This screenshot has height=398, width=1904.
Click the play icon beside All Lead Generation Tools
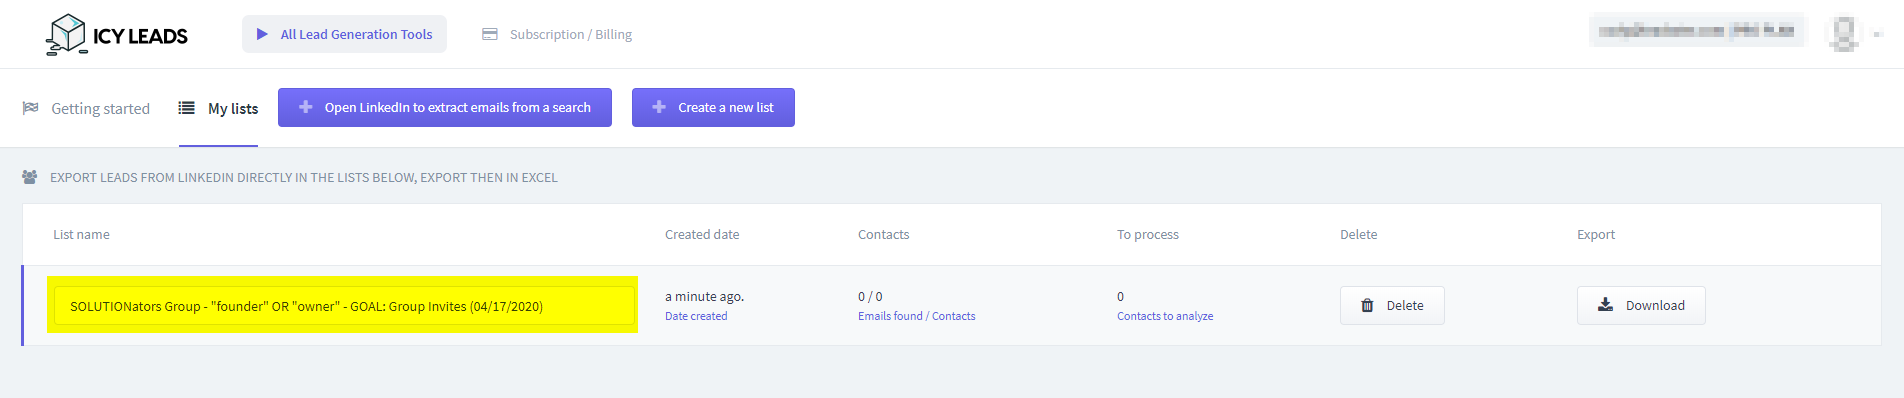coord(262,34)
